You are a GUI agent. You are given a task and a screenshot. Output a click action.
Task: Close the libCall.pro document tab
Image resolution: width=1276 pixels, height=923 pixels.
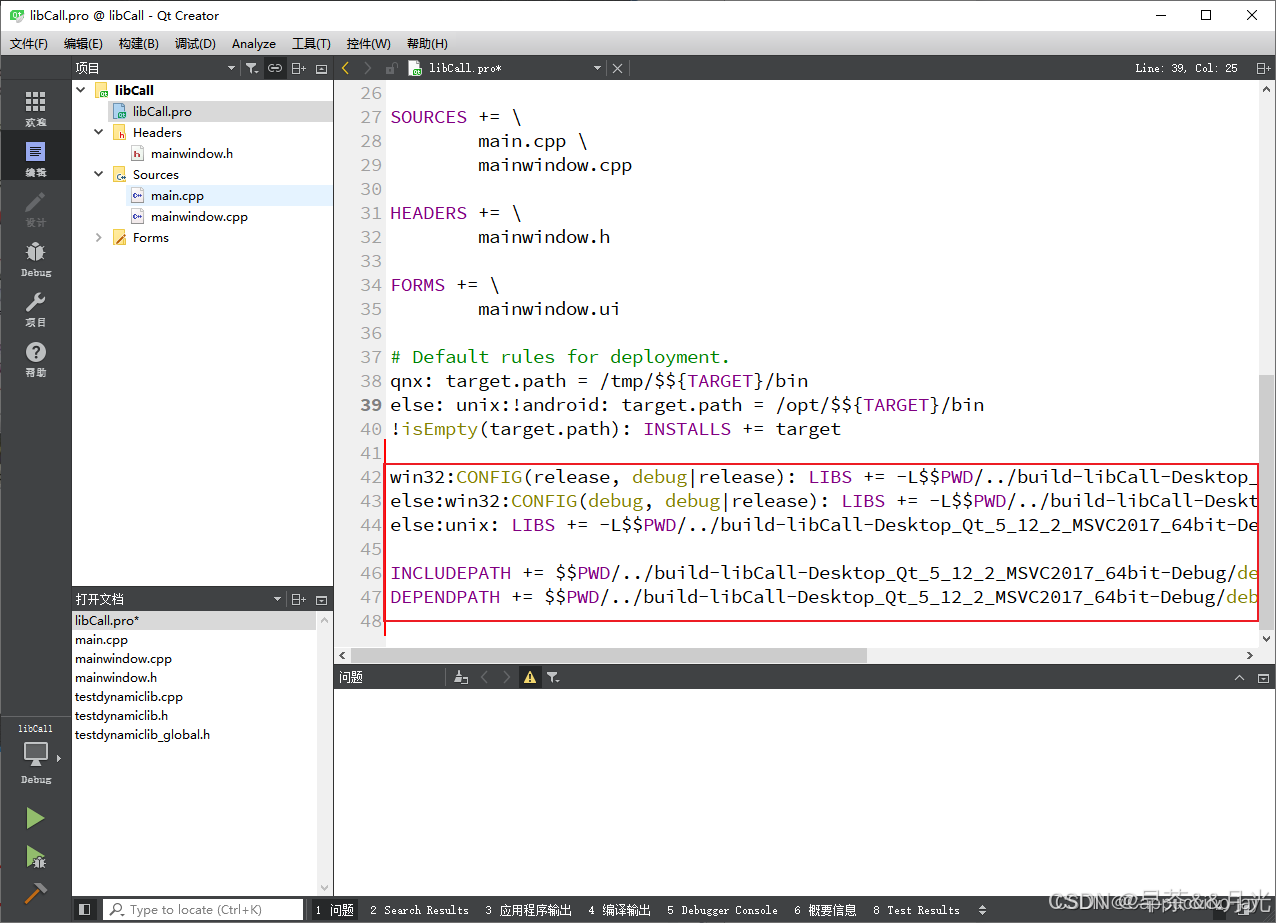click(x=617, y=68)
